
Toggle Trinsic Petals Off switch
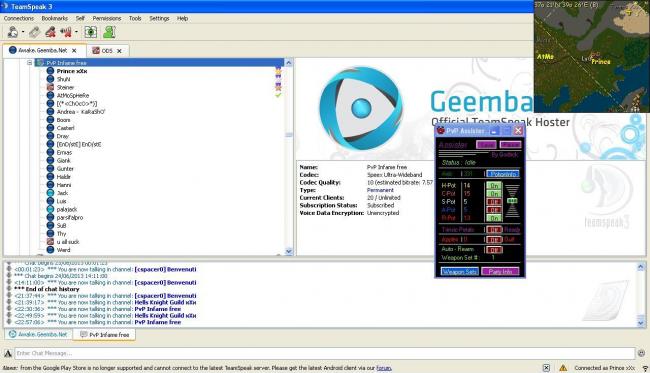coord(494,230)
